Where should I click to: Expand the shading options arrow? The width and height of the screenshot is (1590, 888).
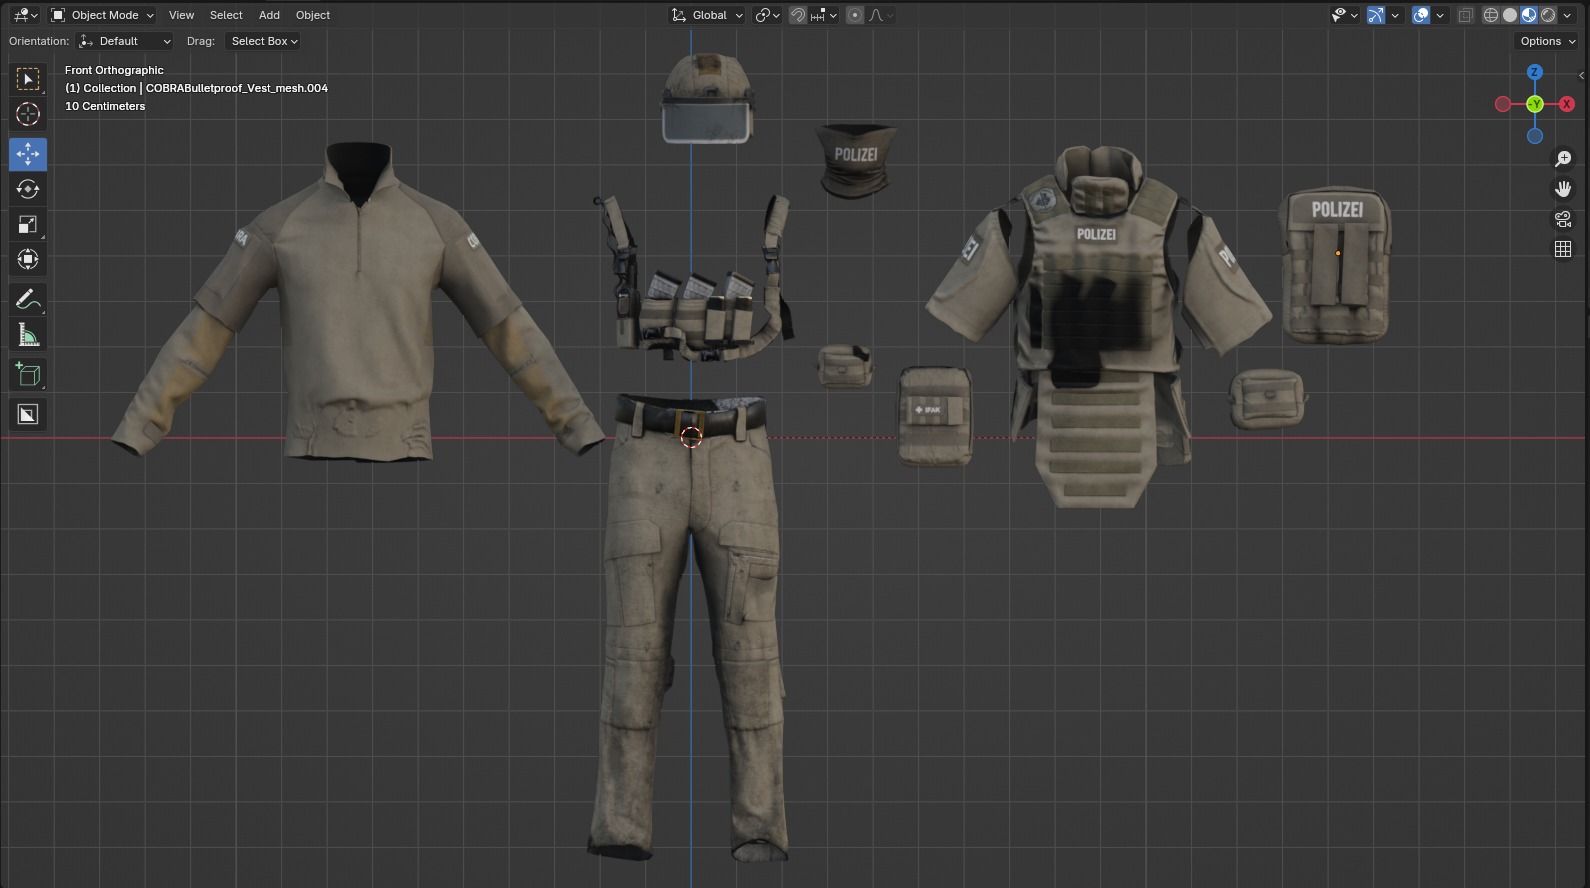(x=1567, y=15)
